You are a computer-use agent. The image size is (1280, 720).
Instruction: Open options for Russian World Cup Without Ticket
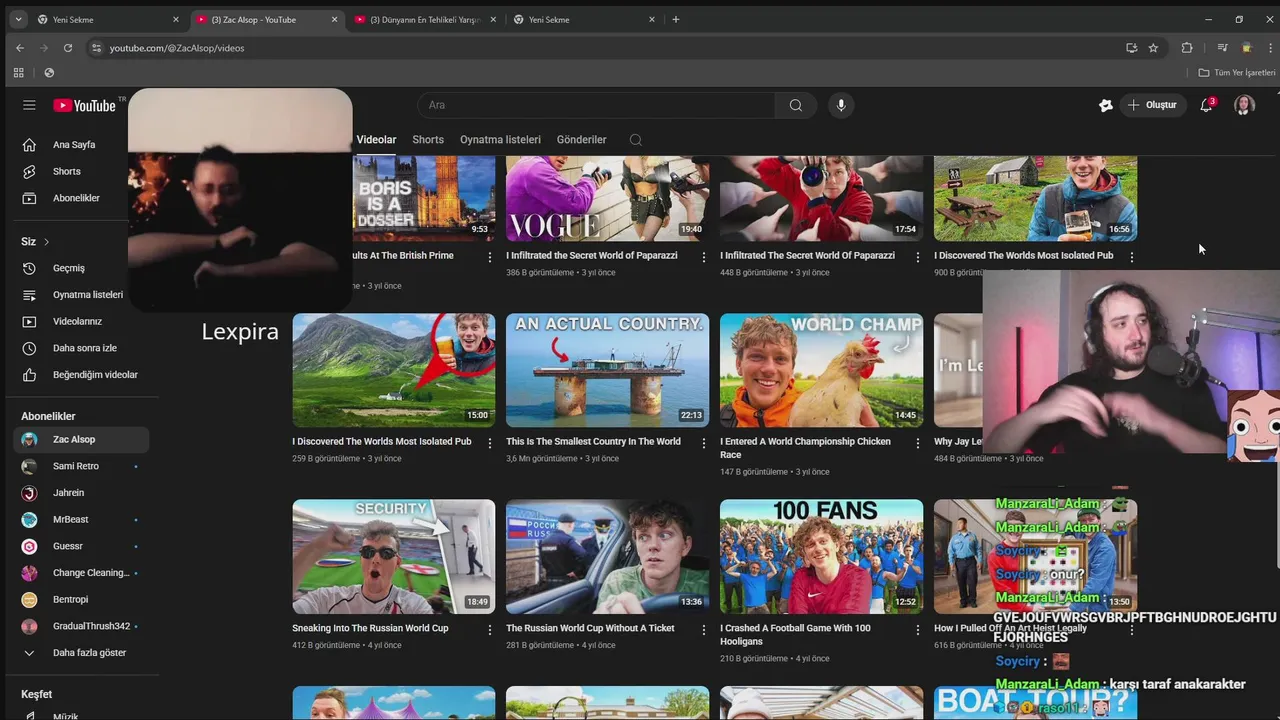pyautogui.click(x=704, y=630)
